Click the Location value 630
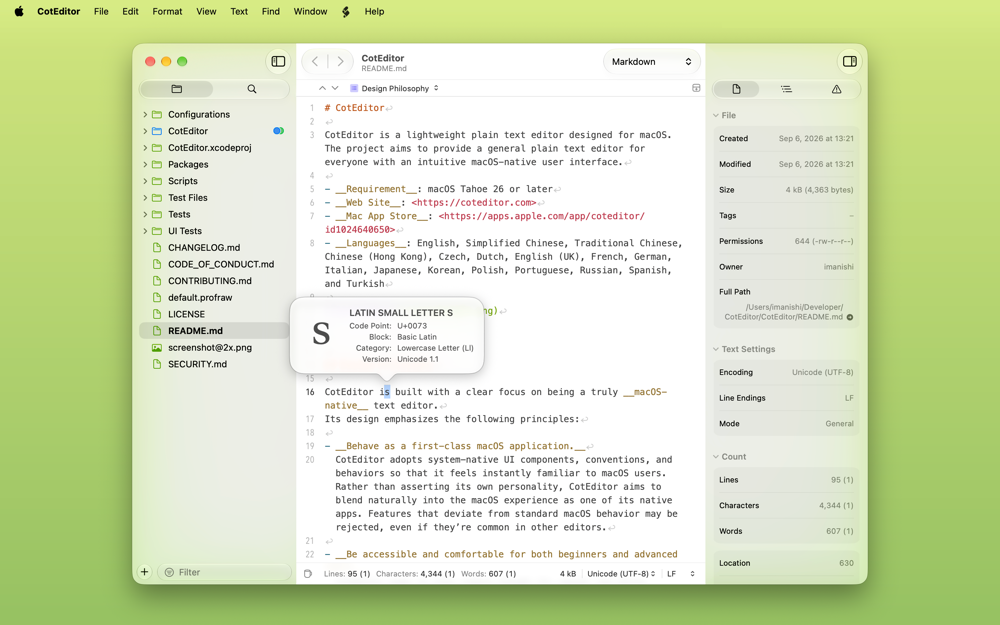The image size is (1000, 625). pyautogui.click(x=846, y=563)
